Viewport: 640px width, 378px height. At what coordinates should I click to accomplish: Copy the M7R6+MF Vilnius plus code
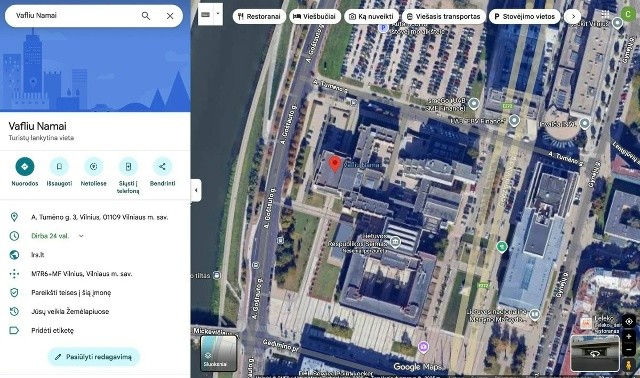pos(95,273)
